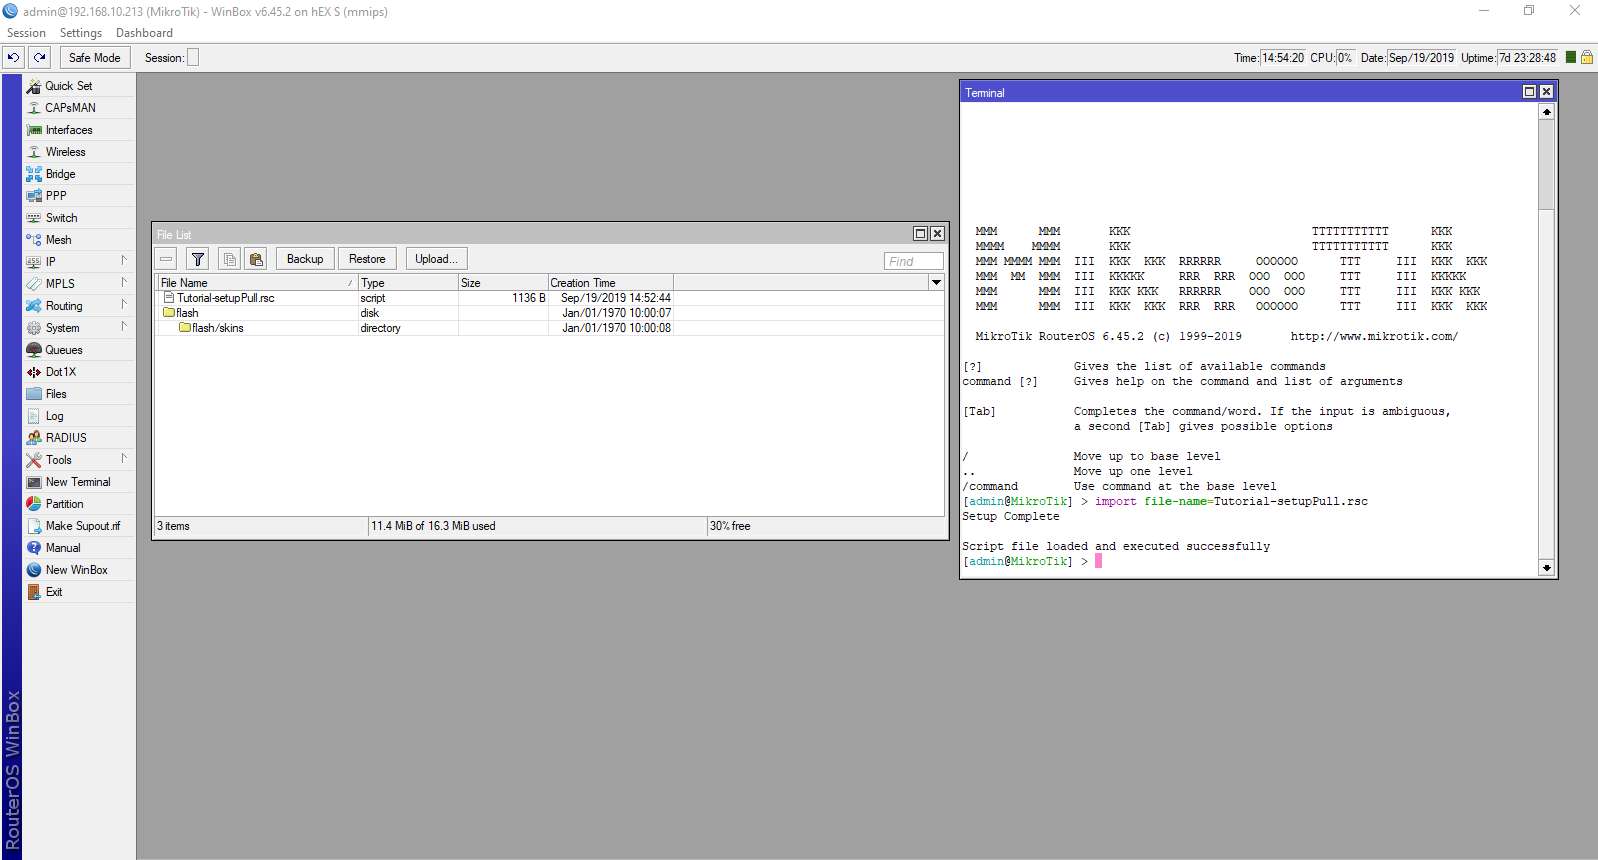Open the PPP menu
This screenshot has width=1598, height=860.
tap(78, 196)
